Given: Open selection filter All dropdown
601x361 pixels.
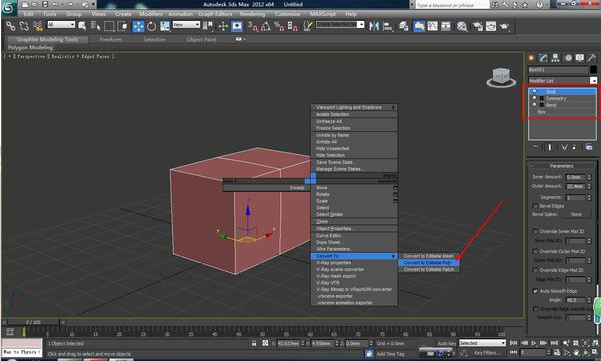Looking at the screenshot, I should point(61,25).
